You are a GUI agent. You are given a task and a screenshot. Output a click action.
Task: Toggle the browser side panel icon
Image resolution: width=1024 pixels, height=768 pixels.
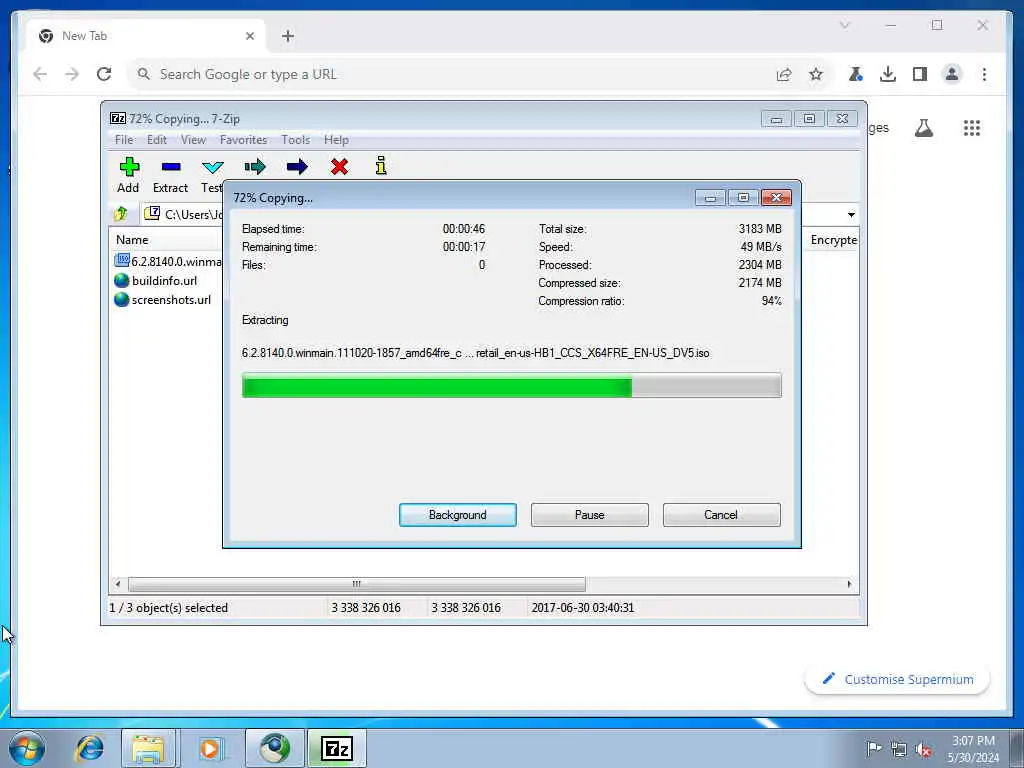tap(920, 74)
